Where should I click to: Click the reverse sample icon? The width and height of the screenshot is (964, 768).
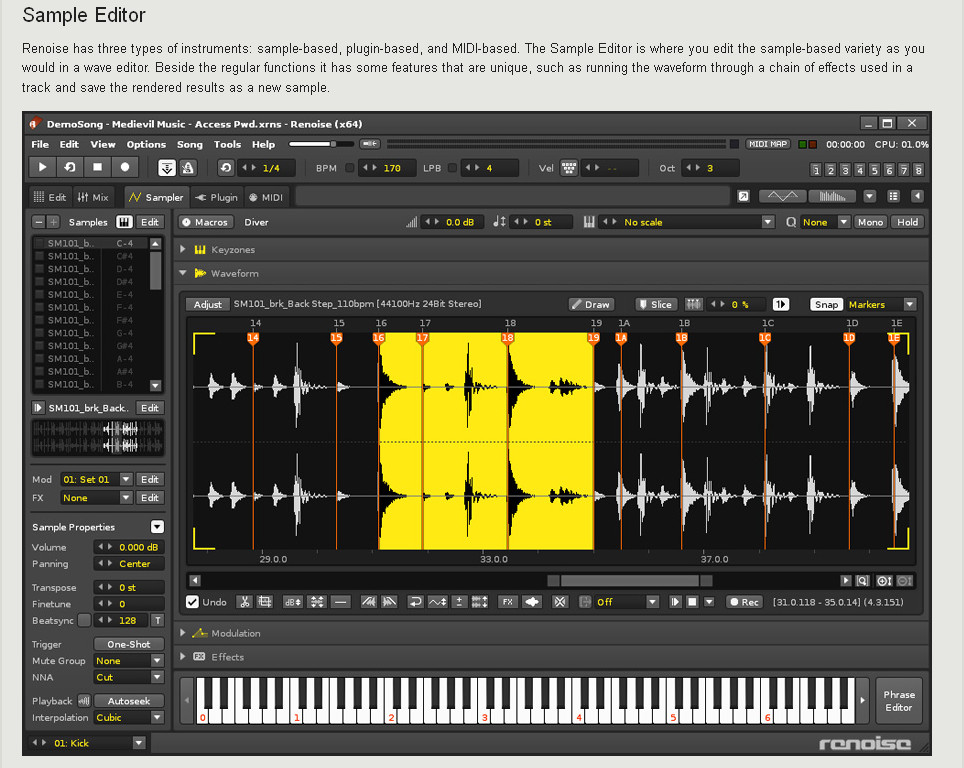(416, 602)
